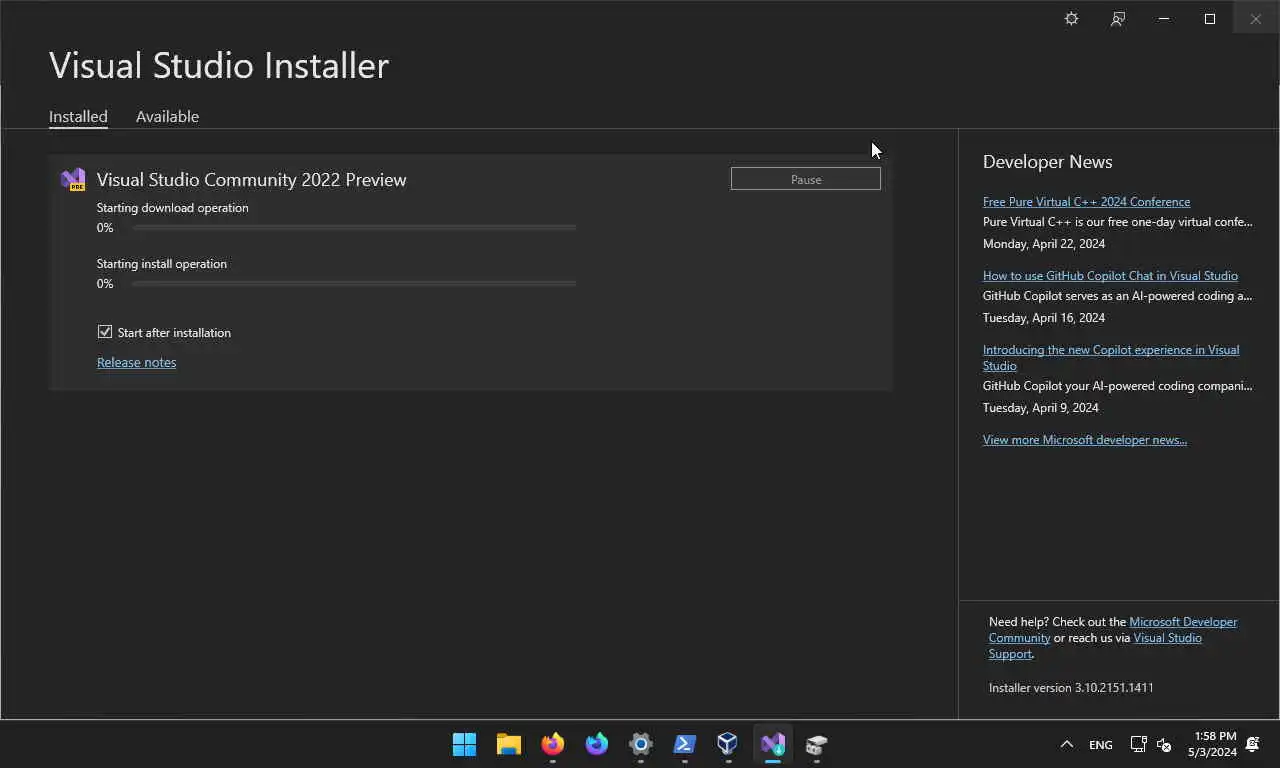Open File Explorer from taskbar
Viewport: 1280px width, 768px height.
(509, 744)
